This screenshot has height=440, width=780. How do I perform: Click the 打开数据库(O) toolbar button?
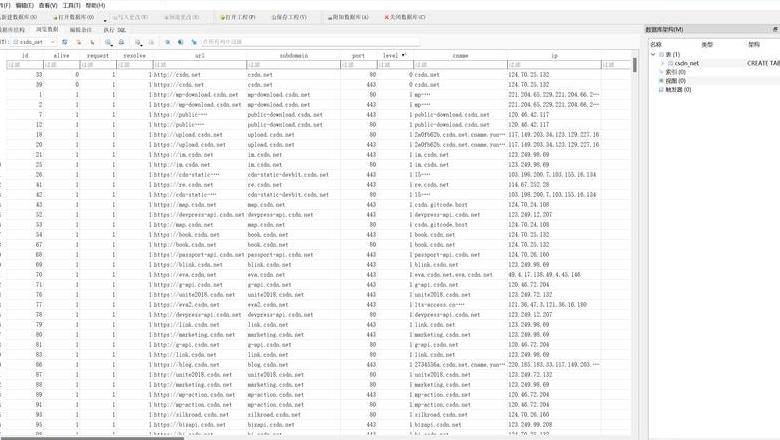74,17
